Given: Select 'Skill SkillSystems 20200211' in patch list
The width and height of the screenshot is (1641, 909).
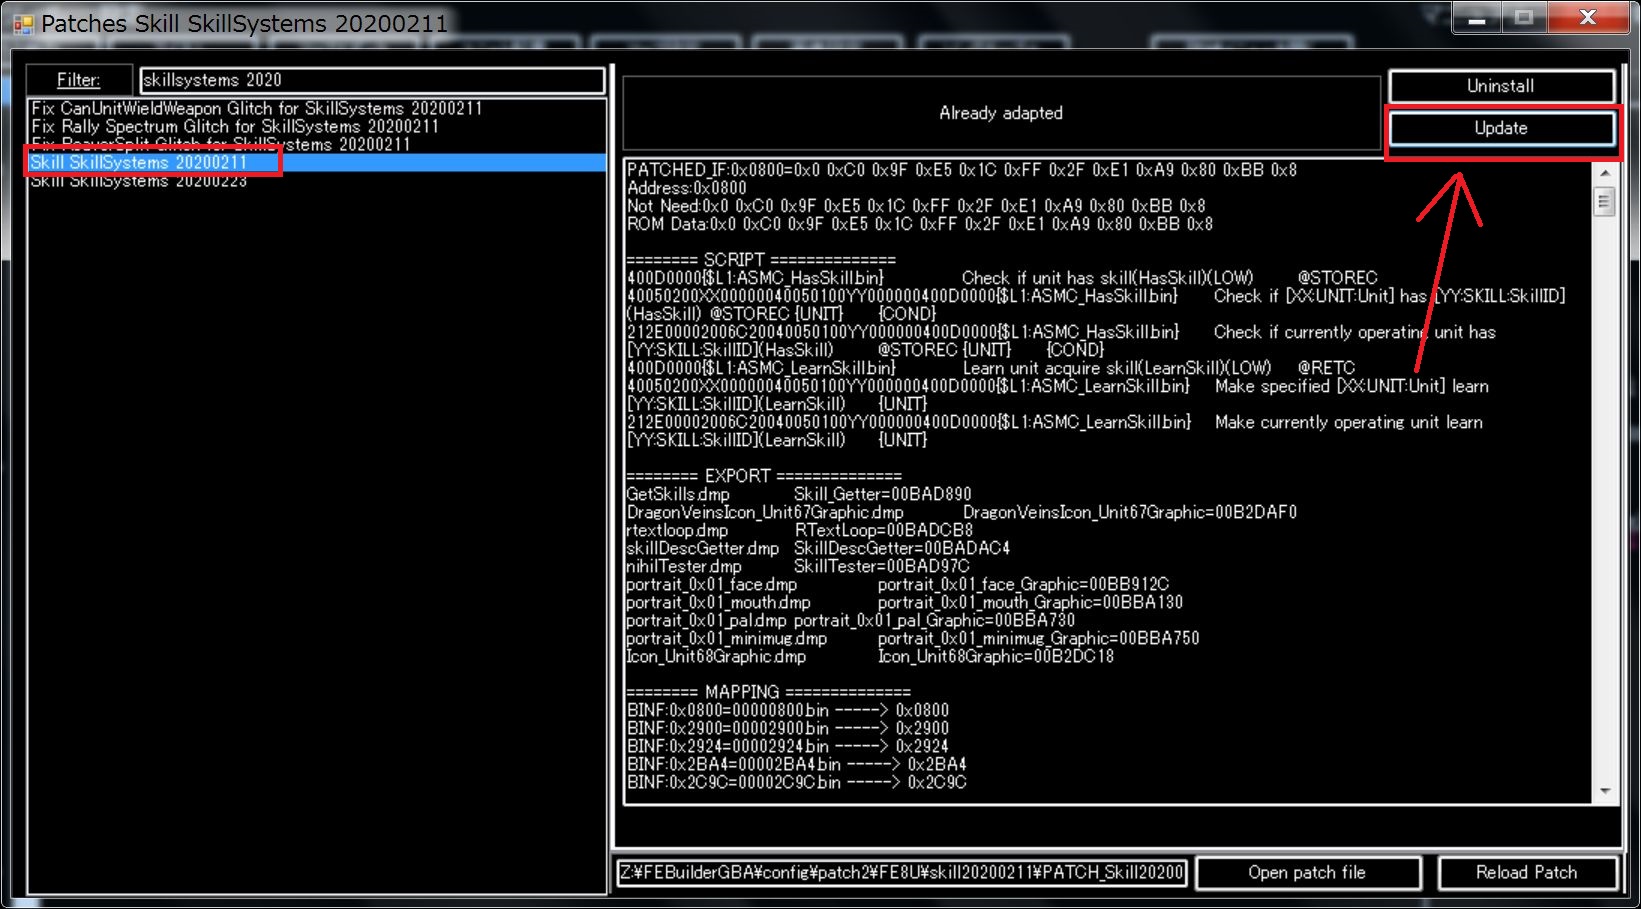Looking at the screenshot, I should [139, 162].
